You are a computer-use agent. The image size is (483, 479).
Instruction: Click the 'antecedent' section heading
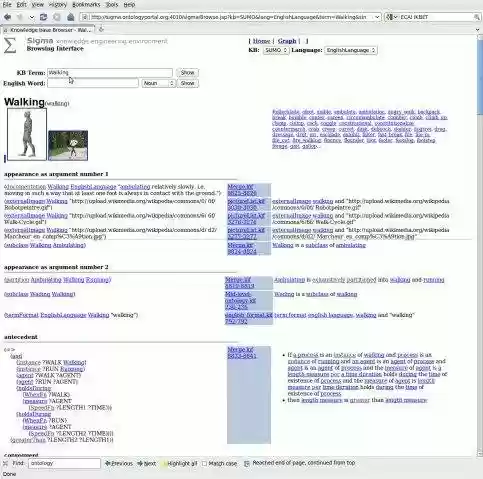[21, 337]
